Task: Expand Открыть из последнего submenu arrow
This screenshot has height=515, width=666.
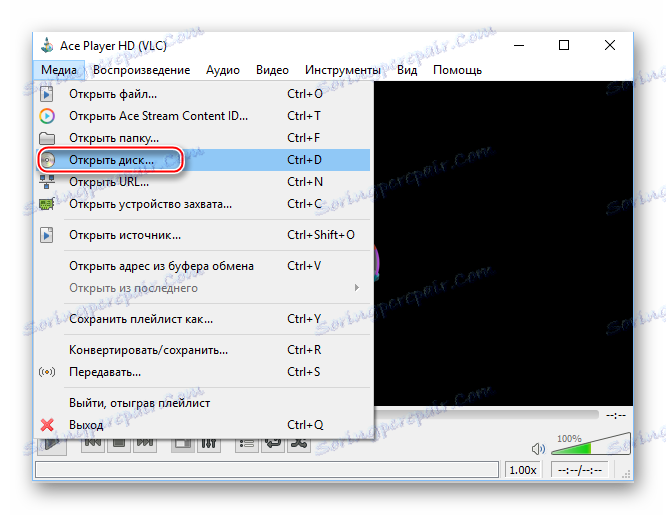Action: [356, 288]
